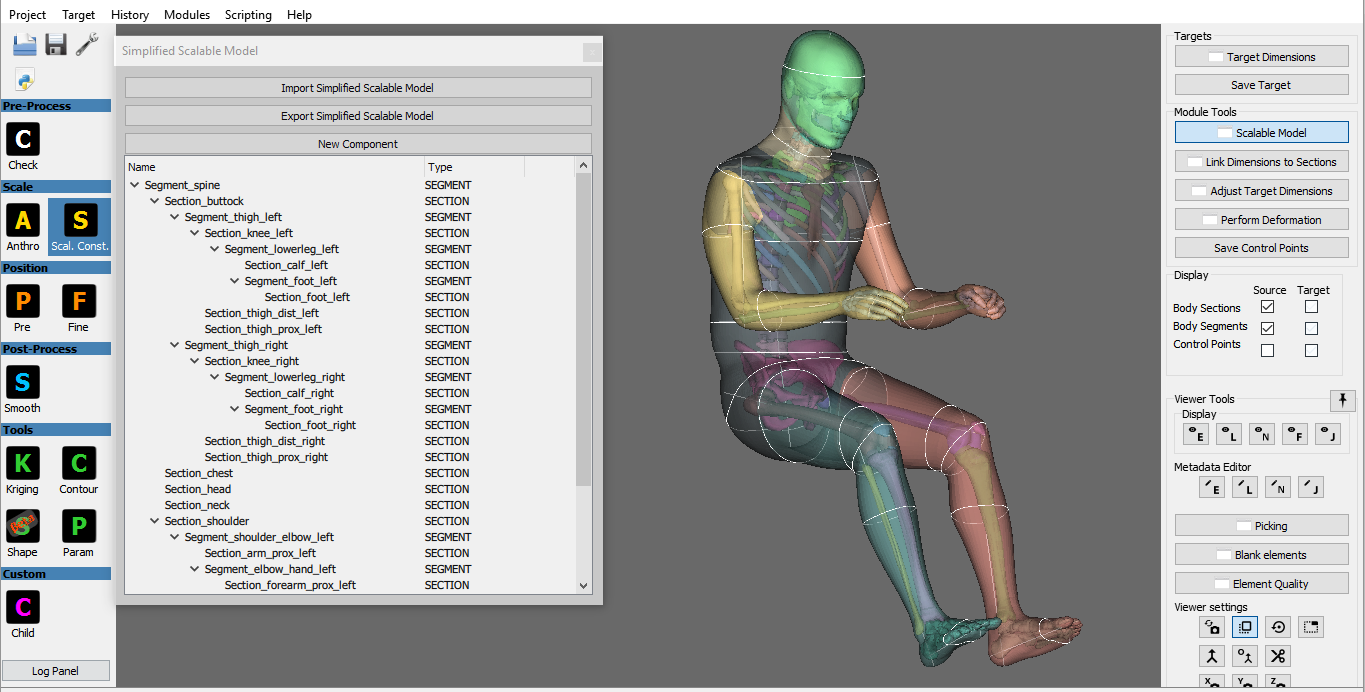Collapse the Section_shoulder node
The width and height of the screenshot is (1365, 692).
pos(155,521)
